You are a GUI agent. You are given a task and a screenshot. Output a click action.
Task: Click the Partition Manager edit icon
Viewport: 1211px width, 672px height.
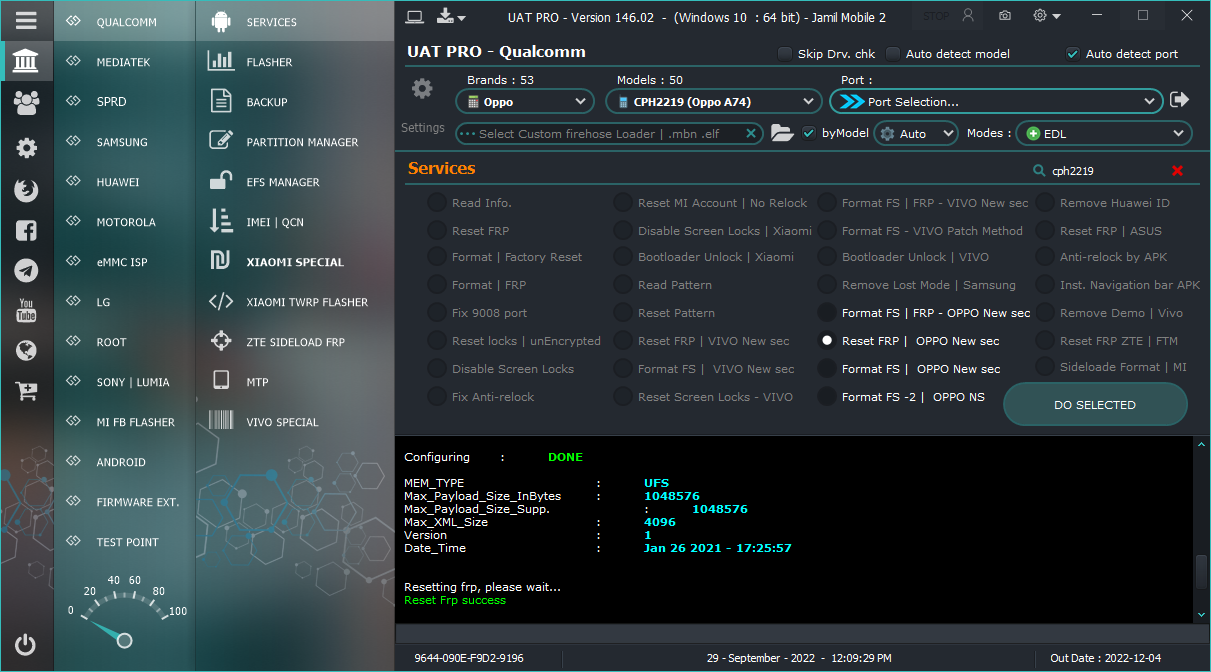[221, 141]
